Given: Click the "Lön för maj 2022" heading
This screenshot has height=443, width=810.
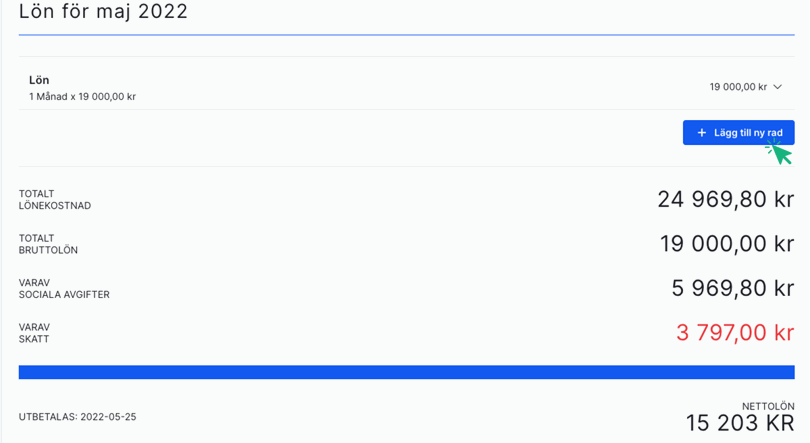Looking at the screenshot, I should tap(103, 12).
